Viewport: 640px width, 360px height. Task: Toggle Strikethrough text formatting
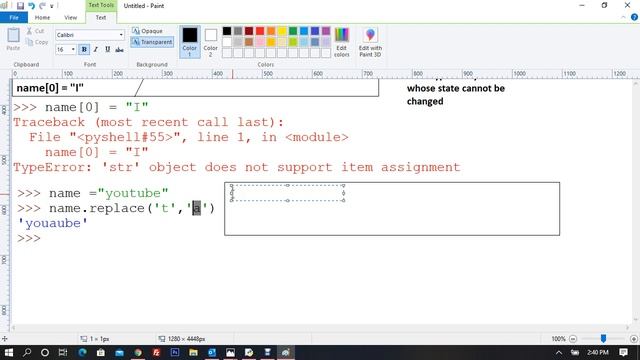[119, 49]
